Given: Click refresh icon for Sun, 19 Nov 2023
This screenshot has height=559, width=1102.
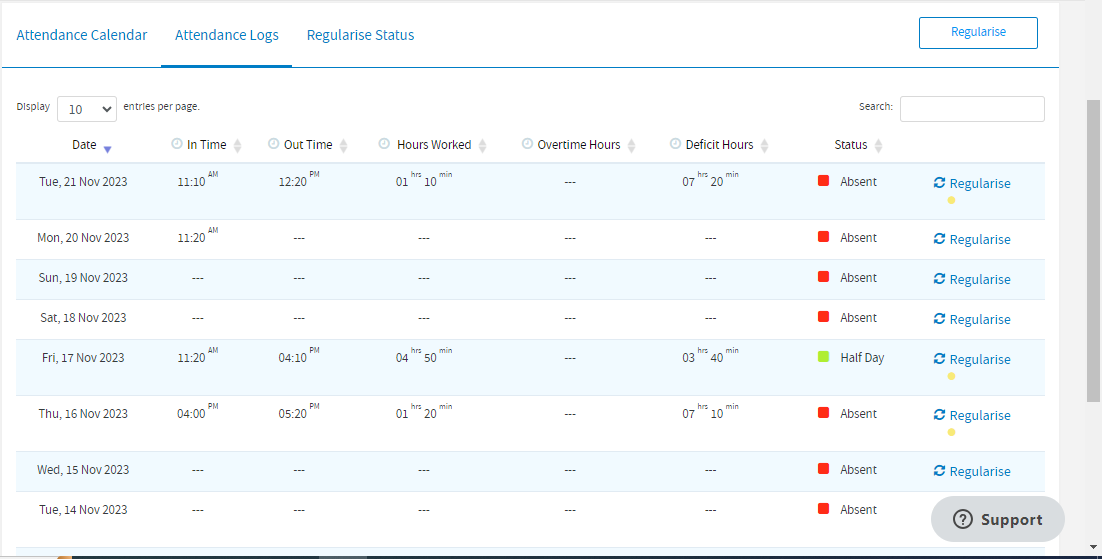Looking at the screenshot, I should 939,279.
